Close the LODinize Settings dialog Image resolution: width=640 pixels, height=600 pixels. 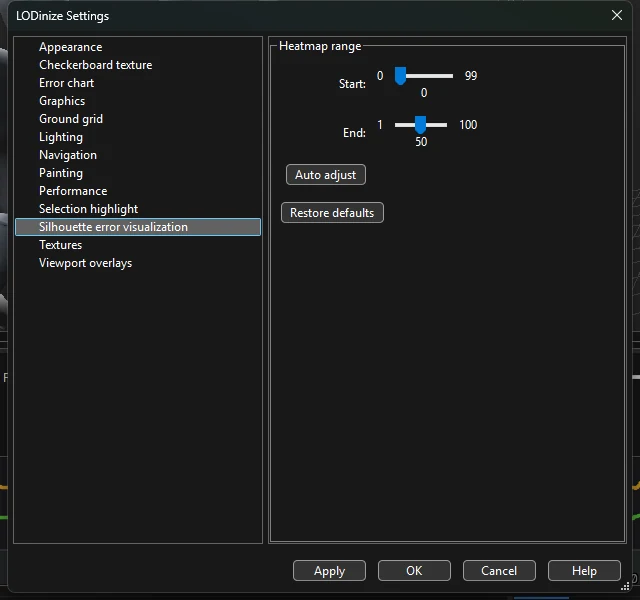(x=617, y=16)
